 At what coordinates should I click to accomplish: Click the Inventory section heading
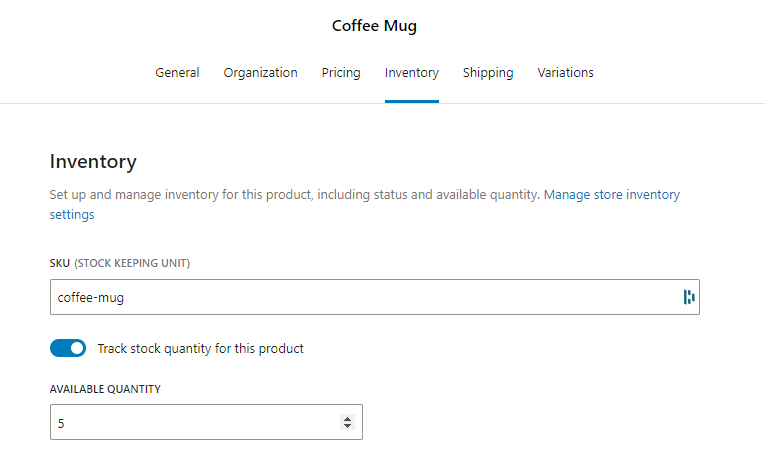pyautogui.click(x=93, y=162)
